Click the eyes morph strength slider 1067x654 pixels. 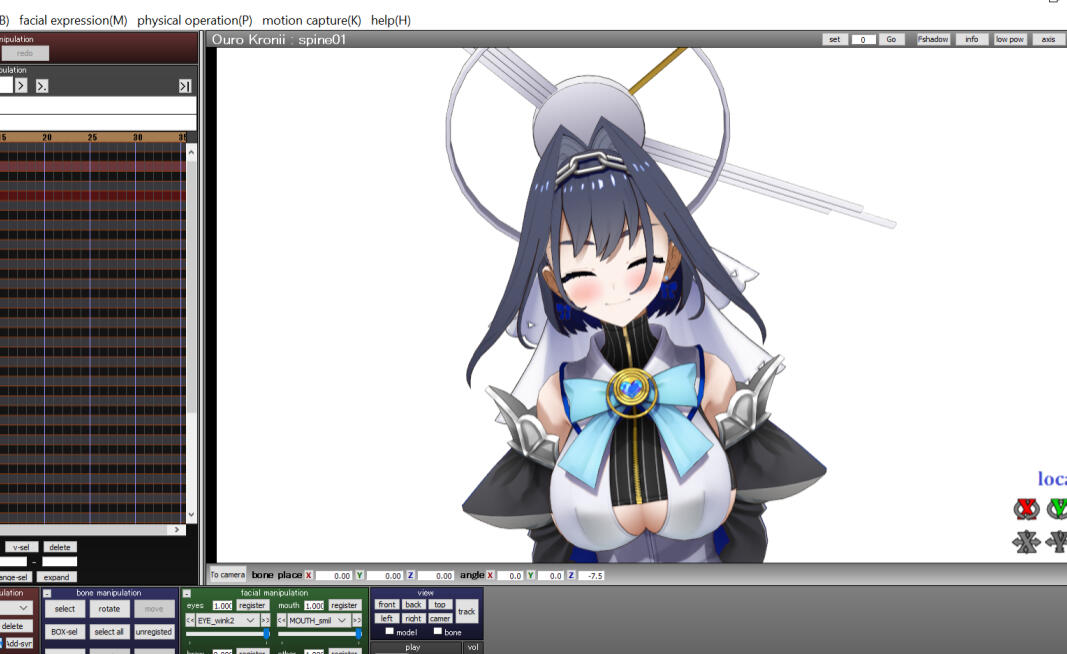pyautogui.click(x=227, y=633)
